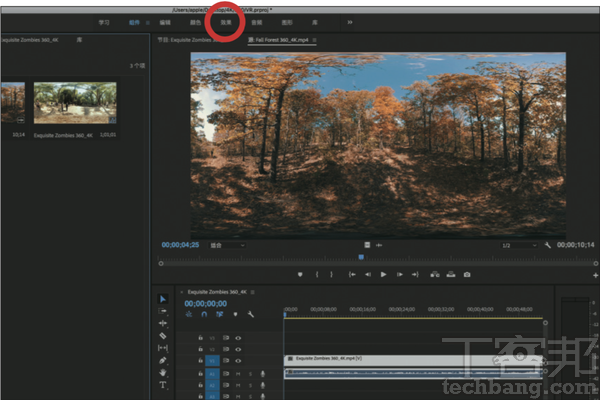Click Add Marker in source monitor
The height and width of the screenshot is (400, 600).
tap(300, 274)
